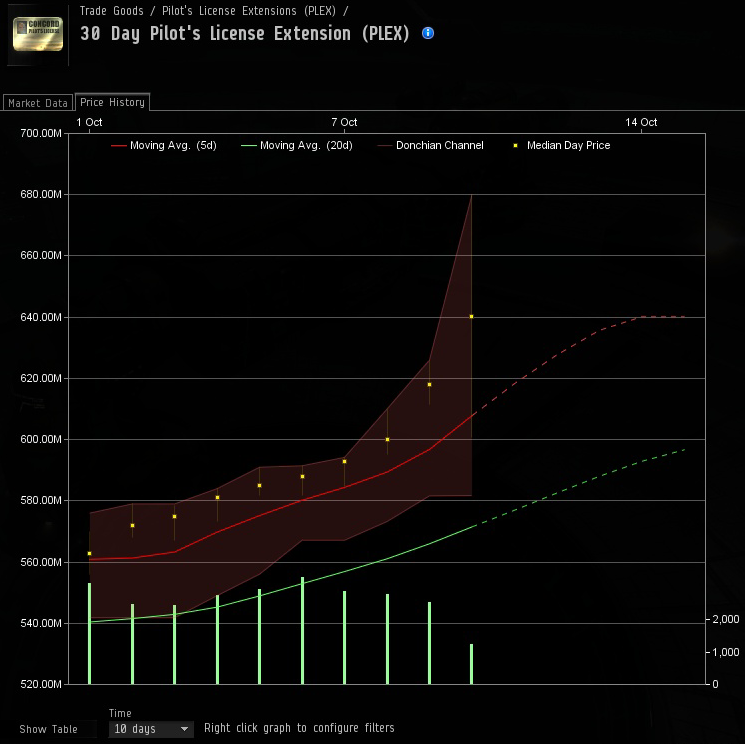Open Pilot's License Extensions (PLEX) breadcrumb

click(x=248, y=10)
